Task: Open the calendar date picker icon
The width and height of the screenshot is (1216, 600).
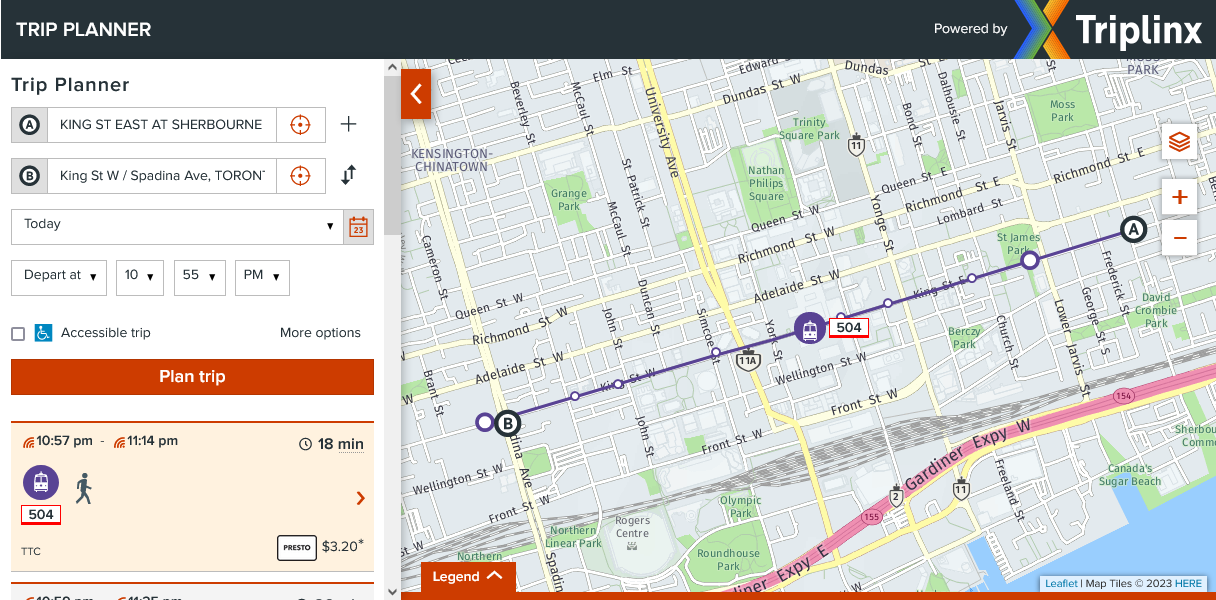Action: pyautogui.click(x=359, y=227)
